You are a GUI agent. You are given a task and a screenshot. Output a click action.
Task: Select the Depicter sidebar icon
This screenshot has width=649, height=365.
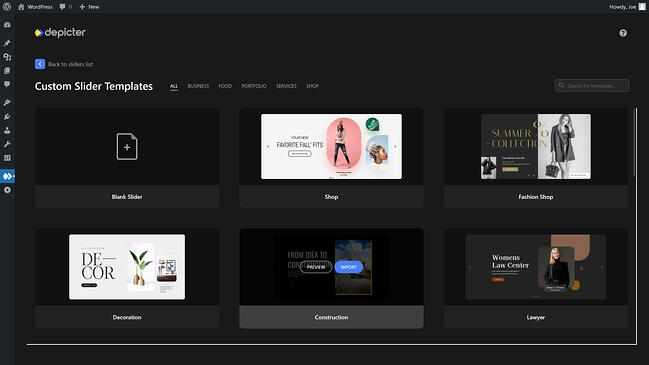coord(7,176)
